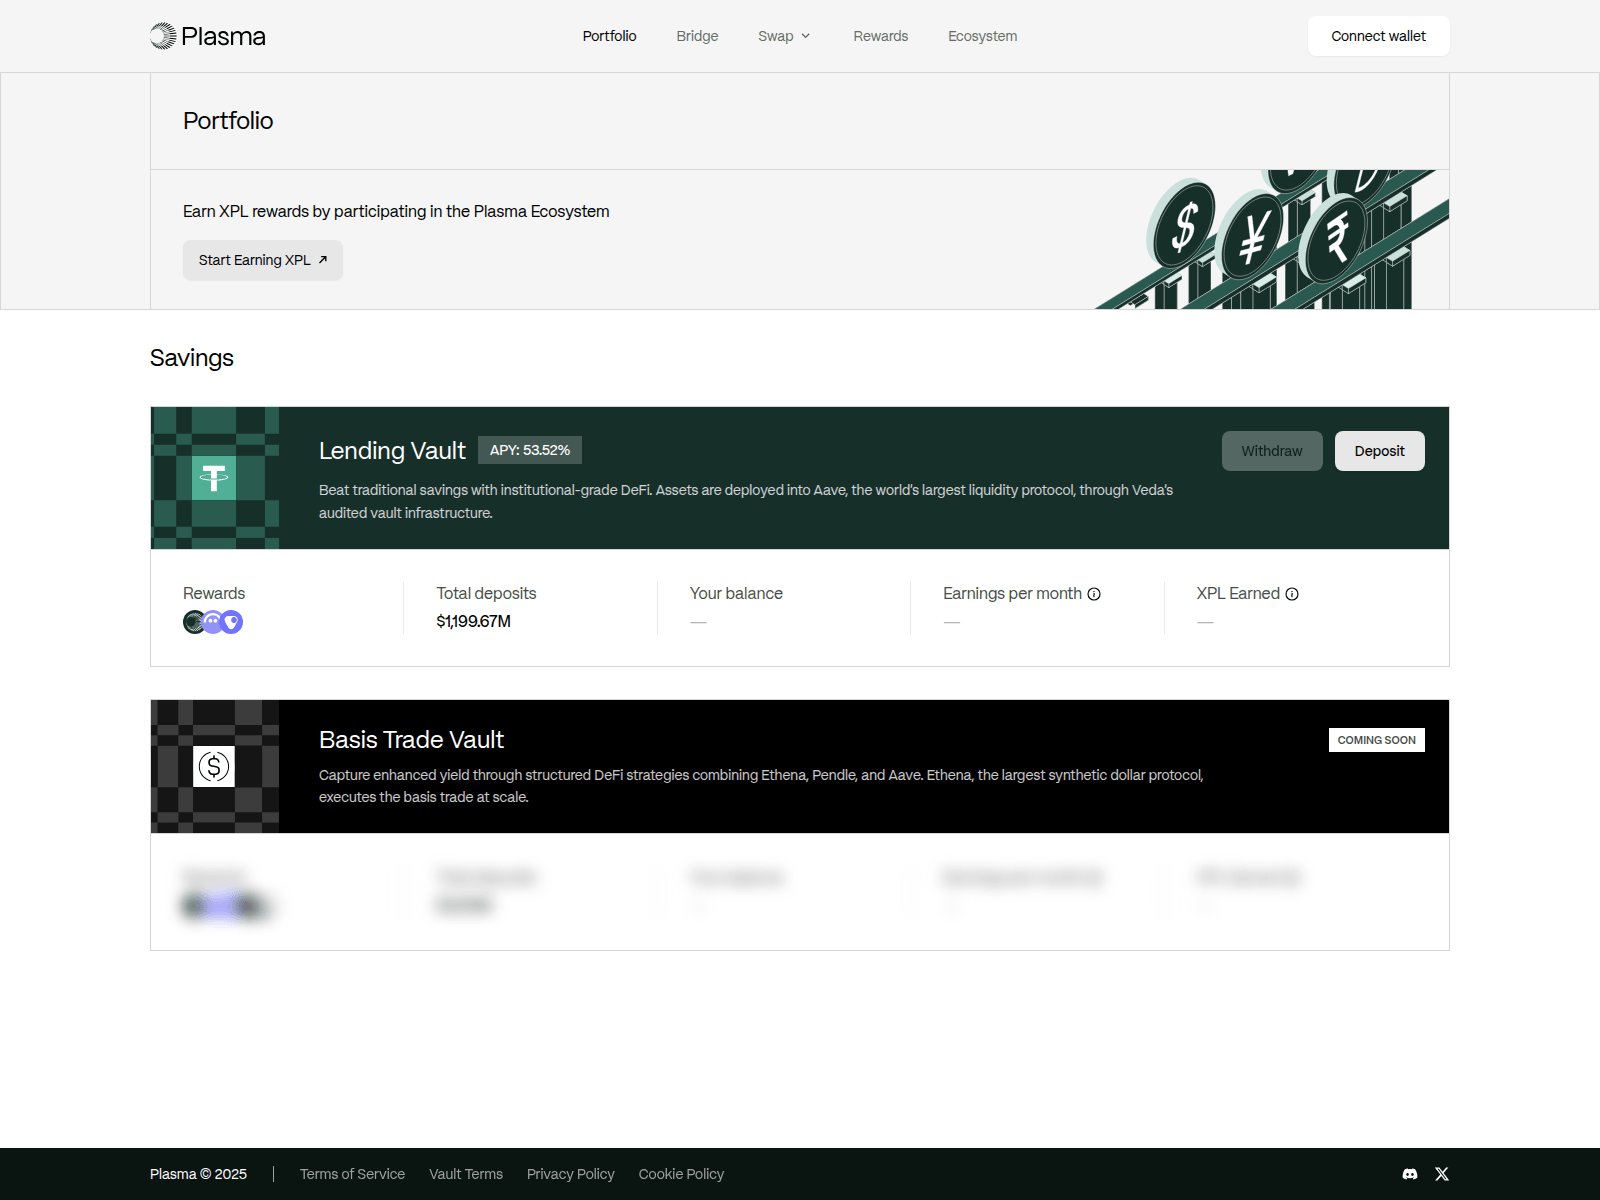Click the COMING SOON badge
The image size is (1600, 1200).
1376,740
